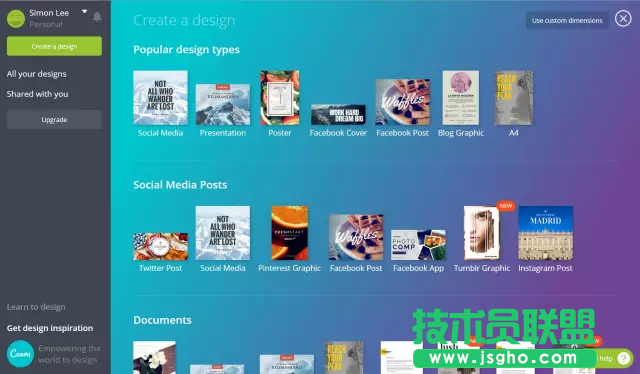Select the Facebook Cover design thumbnail
Image resolution: width=640 pixels, height=374 pixels.
coord(338,114)
